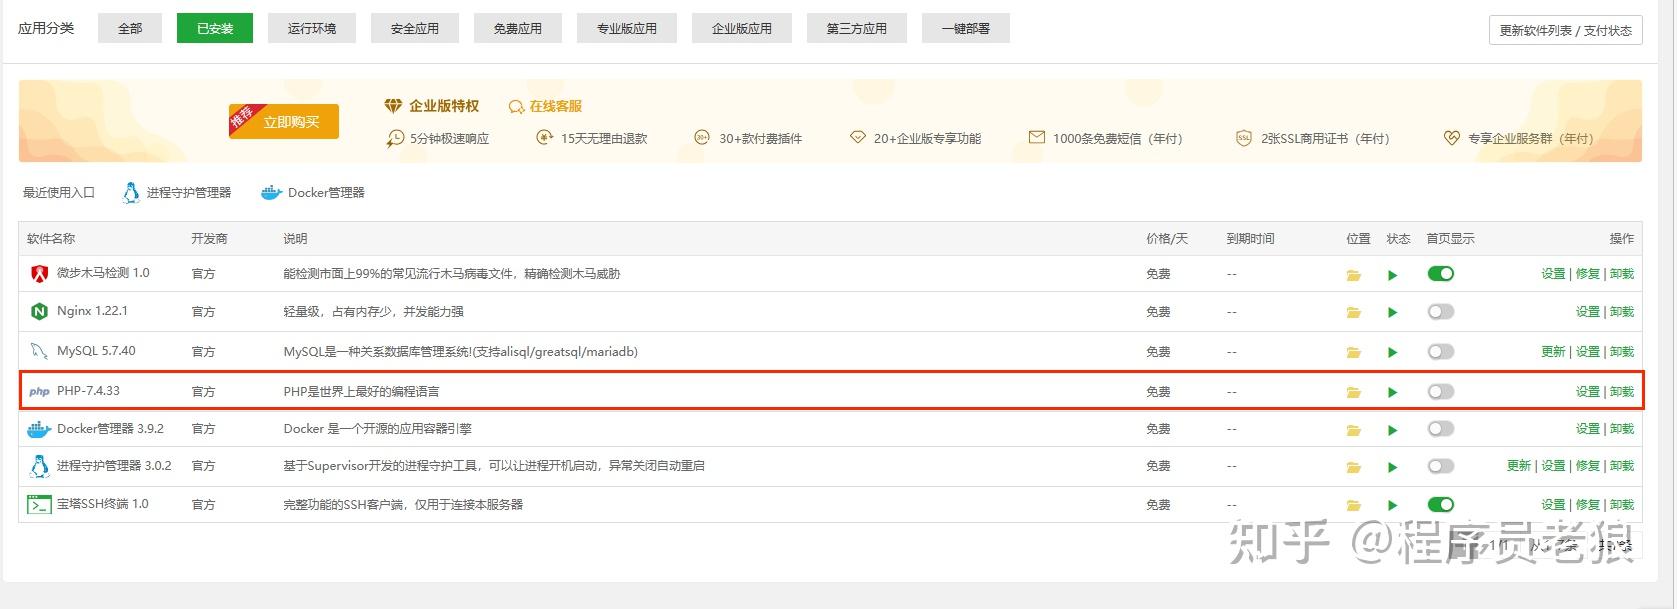The height and width of the screenshot is (609, 1677).
Task: Switch to 免费应用 category
Action: (x=518, y=28)
